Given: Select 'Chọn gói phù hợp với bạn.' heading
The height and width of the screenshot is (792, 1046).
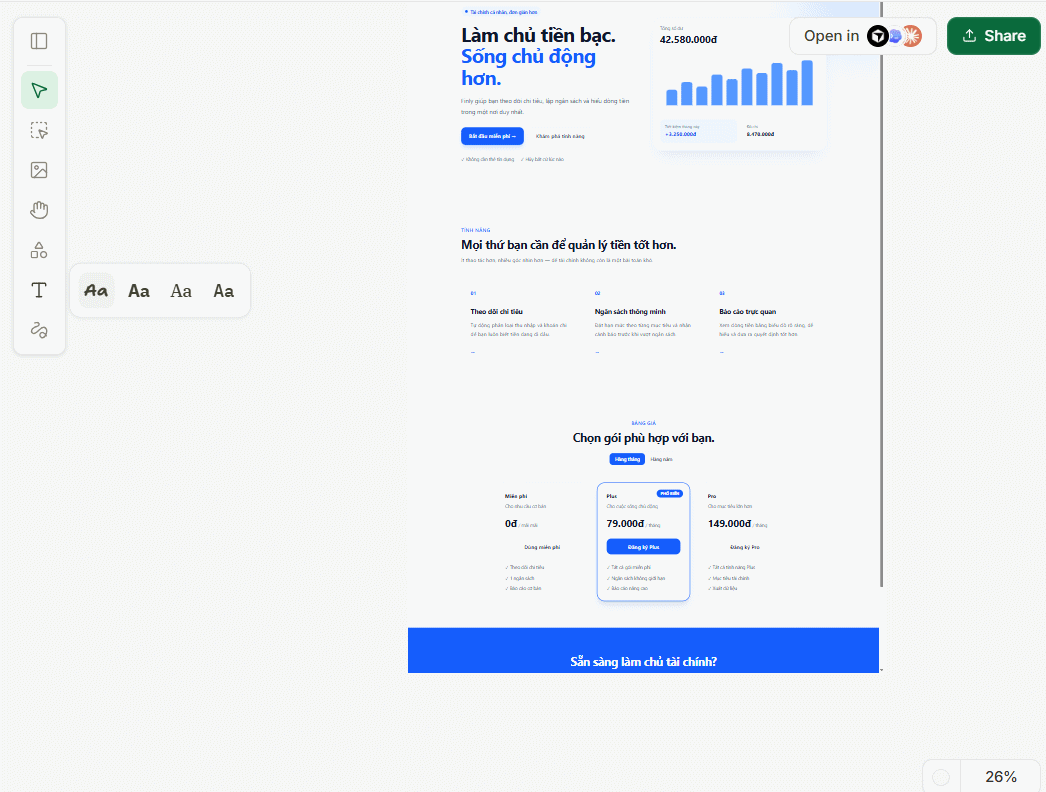Looking at the screenshot, I should point(643,438).
